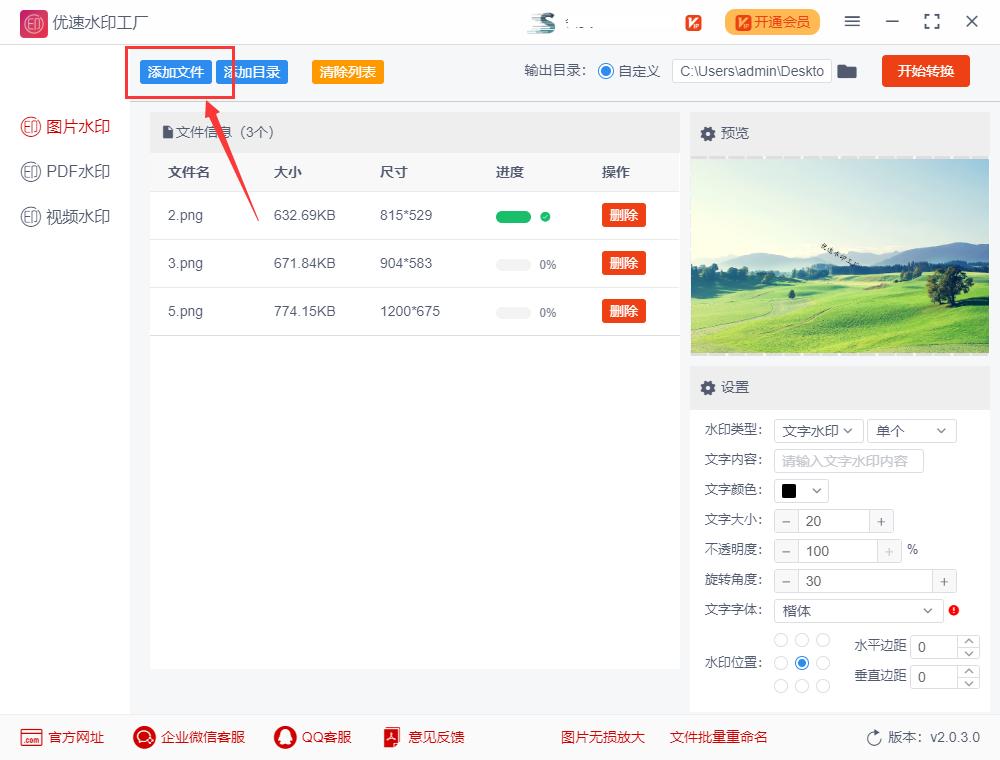This screenshot has height=760, width=1000.
Task: Expand the 单个 mode dropdown
Action: click(911, 430)
